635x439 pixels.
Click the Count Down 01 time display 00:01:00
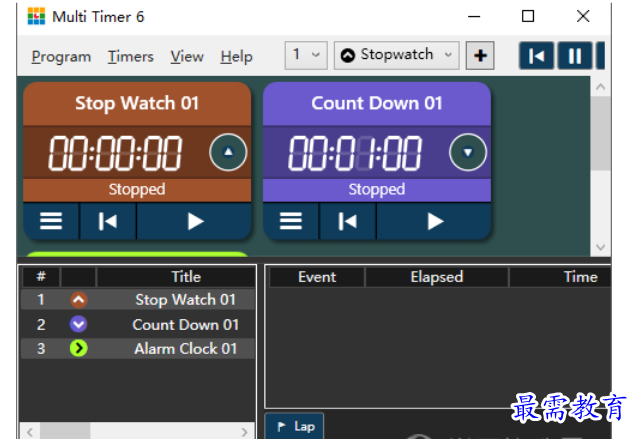click(355, 153)
